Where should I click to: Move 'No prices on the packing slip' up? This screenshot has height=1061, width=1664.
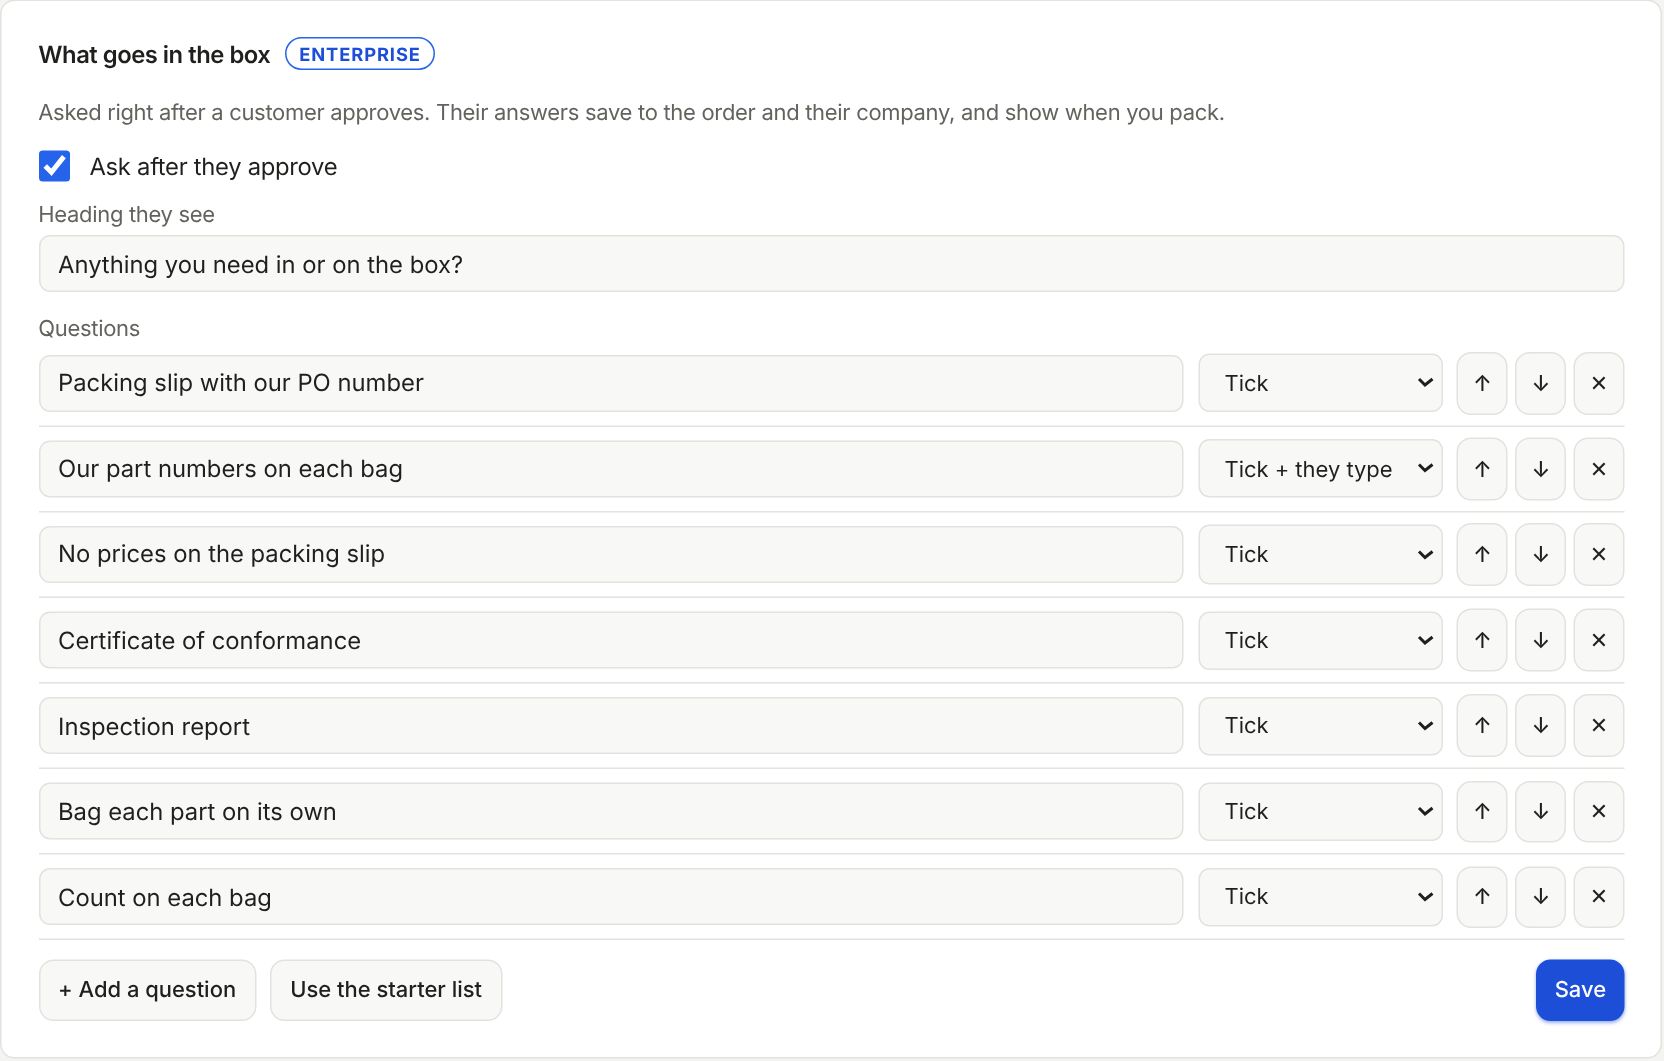(1482, 554)
